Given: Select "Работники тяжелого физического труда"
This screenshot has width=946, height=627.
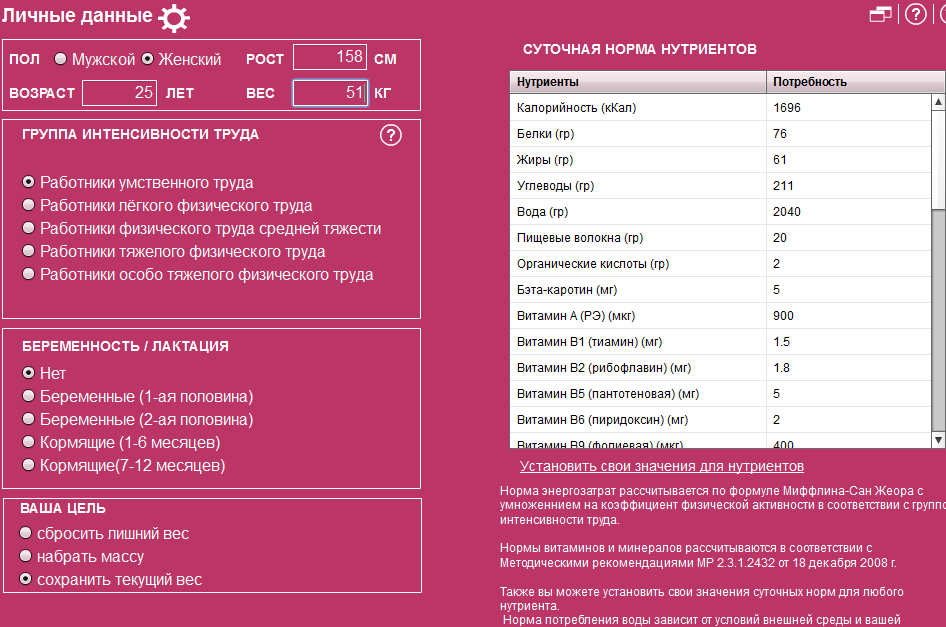Looking at the screenshot, I should [28, 252].
